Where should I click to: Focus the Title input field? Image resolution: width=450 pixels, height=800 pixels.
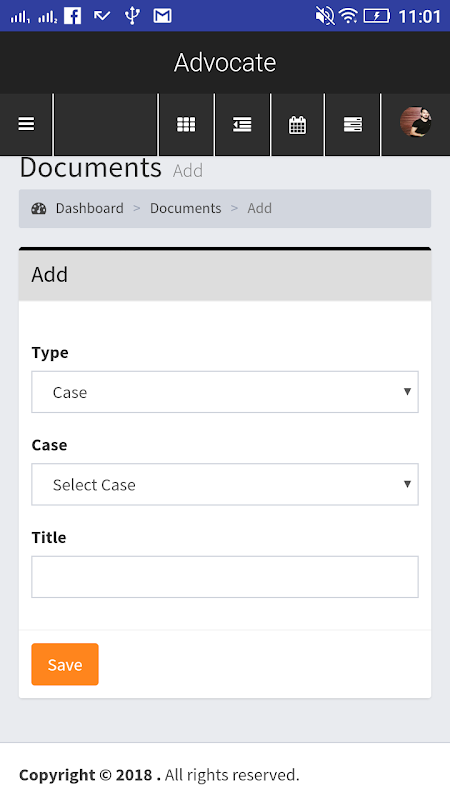(x=225, y=577)
